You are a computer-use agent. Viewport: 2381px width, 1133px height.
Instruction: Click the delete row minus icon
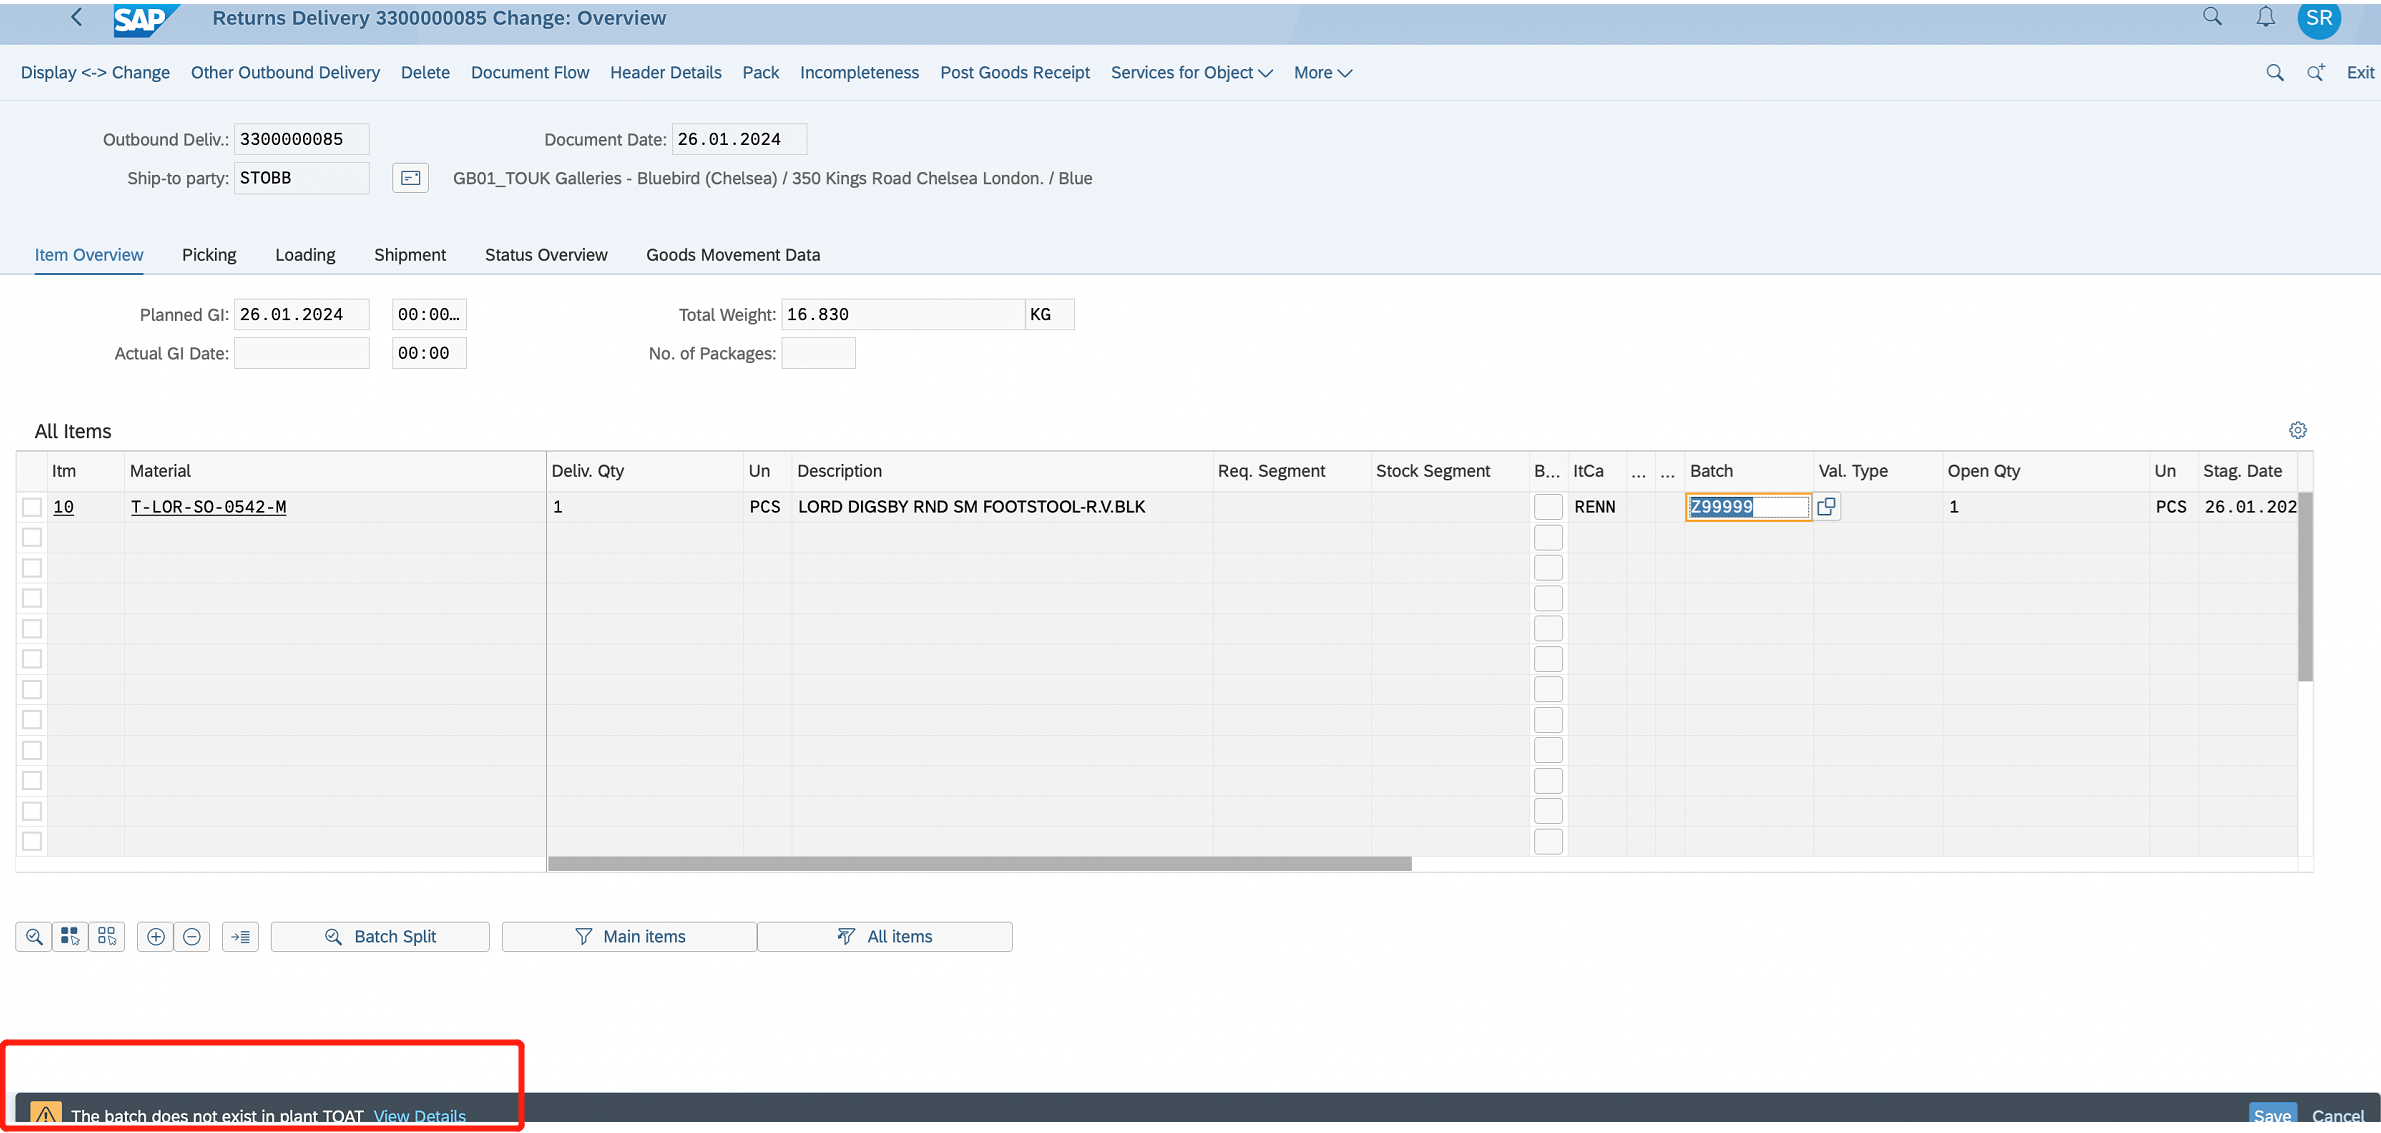pyautogui.click(x=192, y=937)
